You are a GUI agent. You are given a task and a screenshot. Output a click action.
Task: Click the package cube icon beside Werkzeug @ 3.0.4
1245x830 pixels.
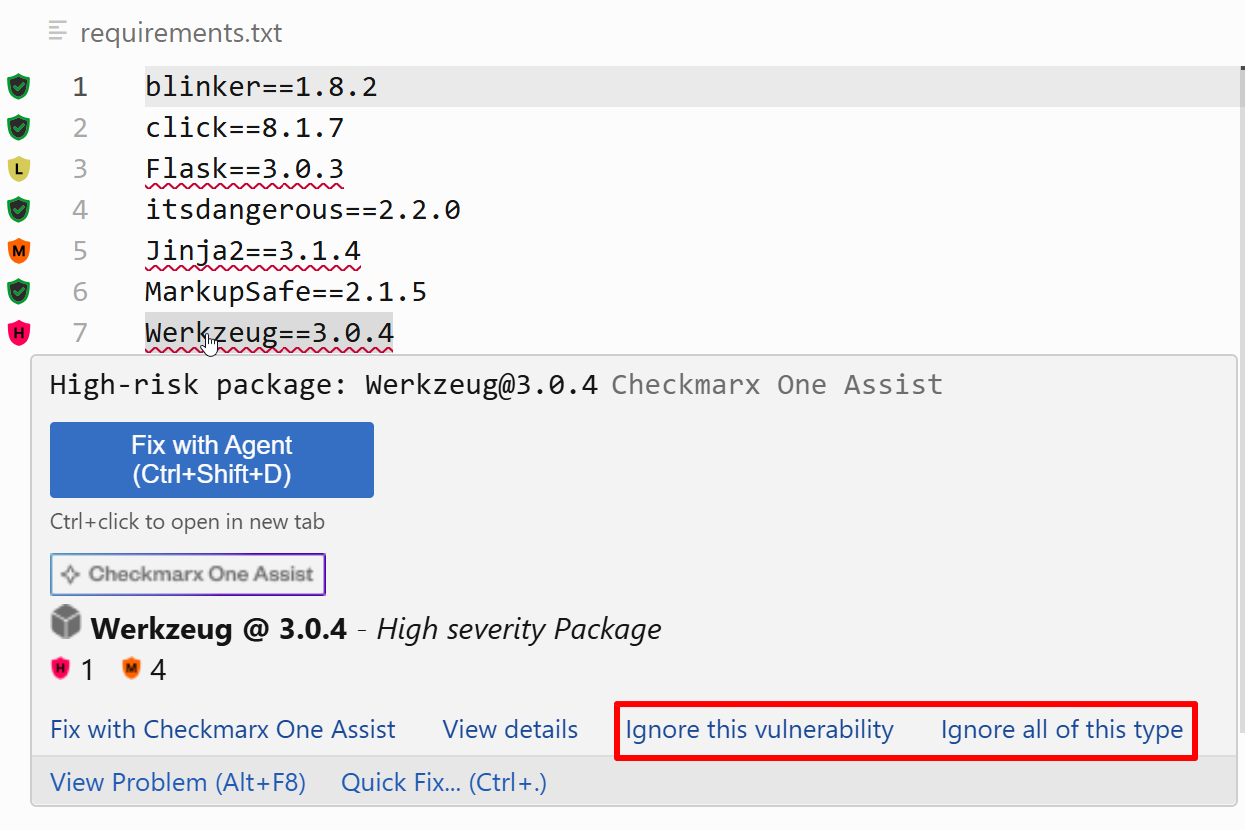point(66,623)
